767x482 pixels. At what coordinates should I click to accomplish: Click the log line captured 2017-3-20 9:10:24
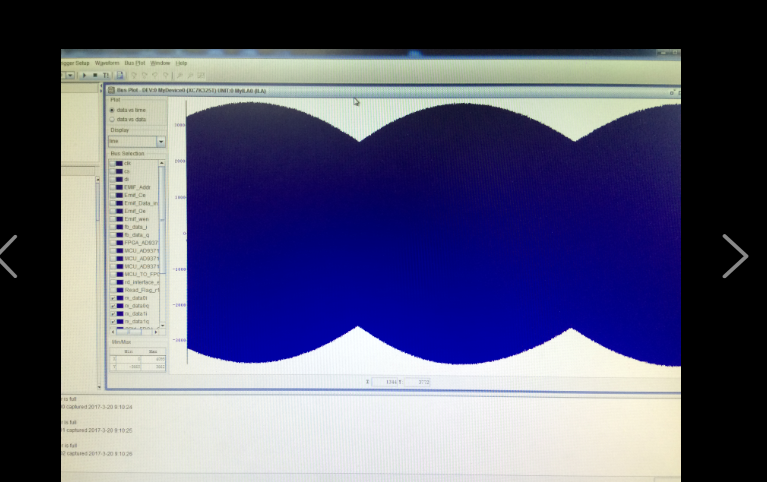(97, 407)
